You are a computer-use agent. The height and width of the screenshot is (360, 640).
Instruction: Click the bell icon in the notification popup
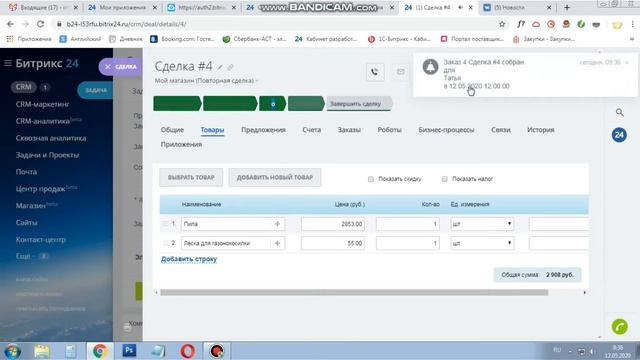pyautogui.click(x=430, y=67)
